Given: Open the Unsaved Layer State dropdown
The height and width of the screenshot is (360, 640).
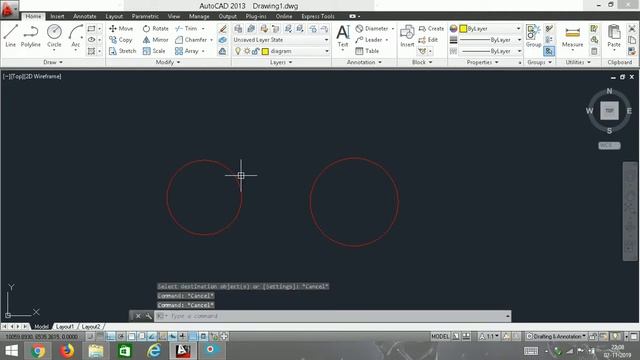Looking at the screenshot, I should click(x=281, y=40).
